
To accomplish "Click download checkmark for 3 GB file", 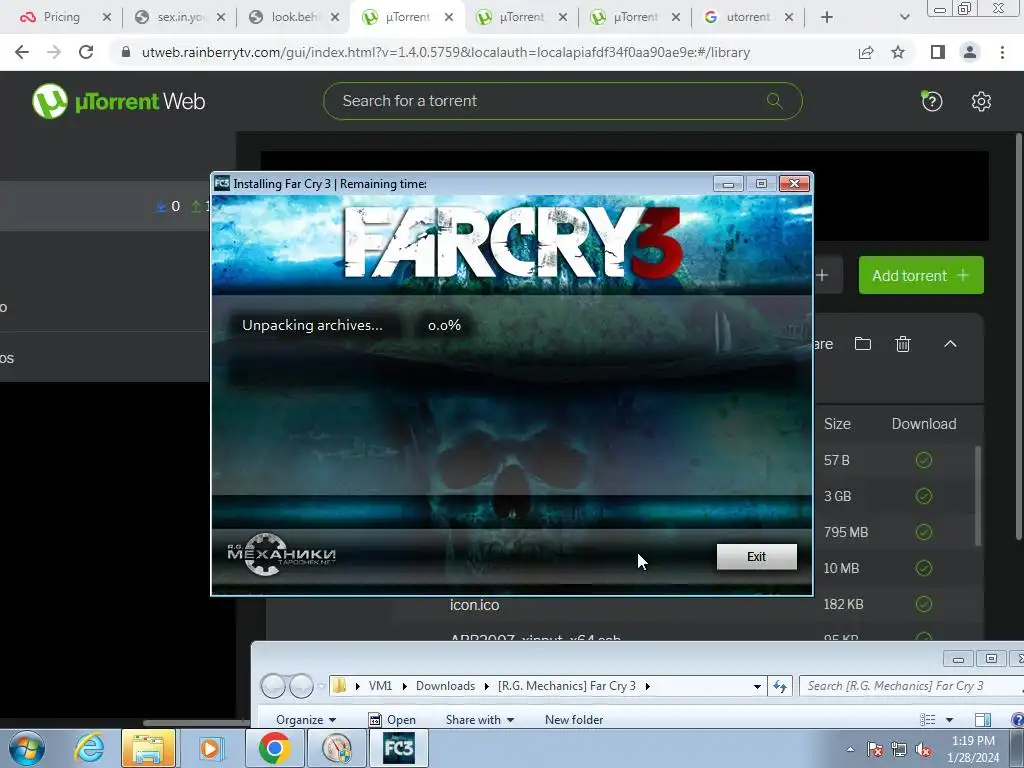I will click(x=923, y=496).
